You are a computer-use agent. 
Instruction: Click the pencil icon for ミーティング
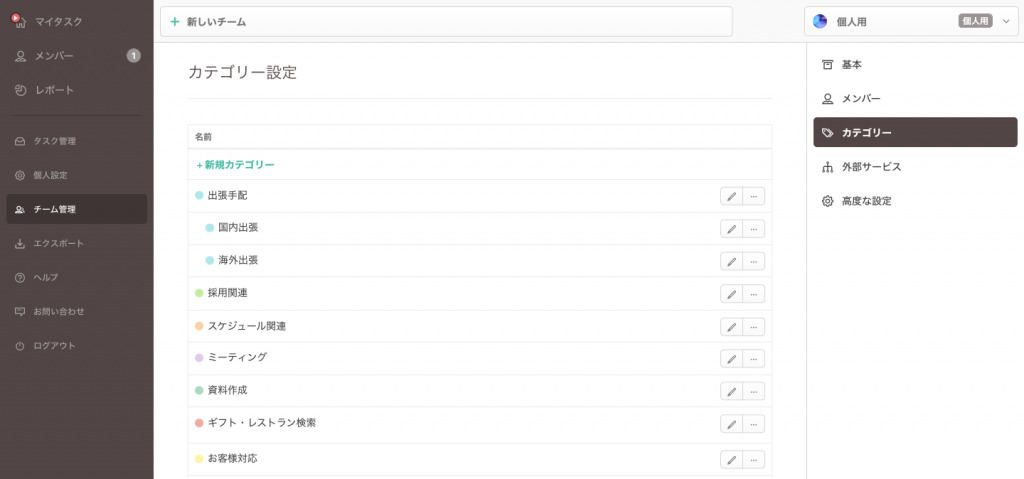(x=731, y=358)
